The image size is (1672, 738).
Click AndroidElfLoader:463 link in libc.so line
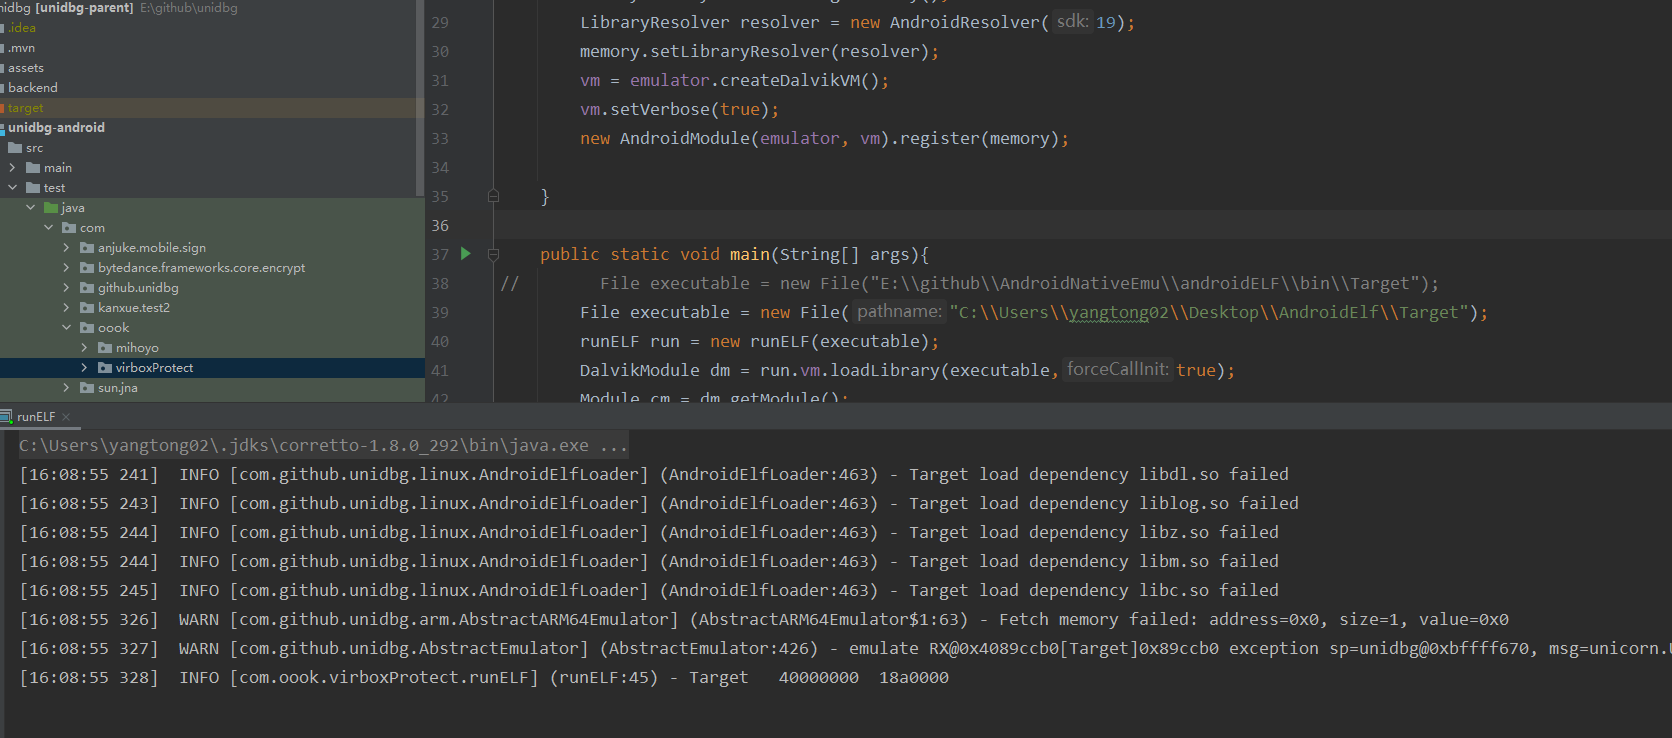pos(768,591)
